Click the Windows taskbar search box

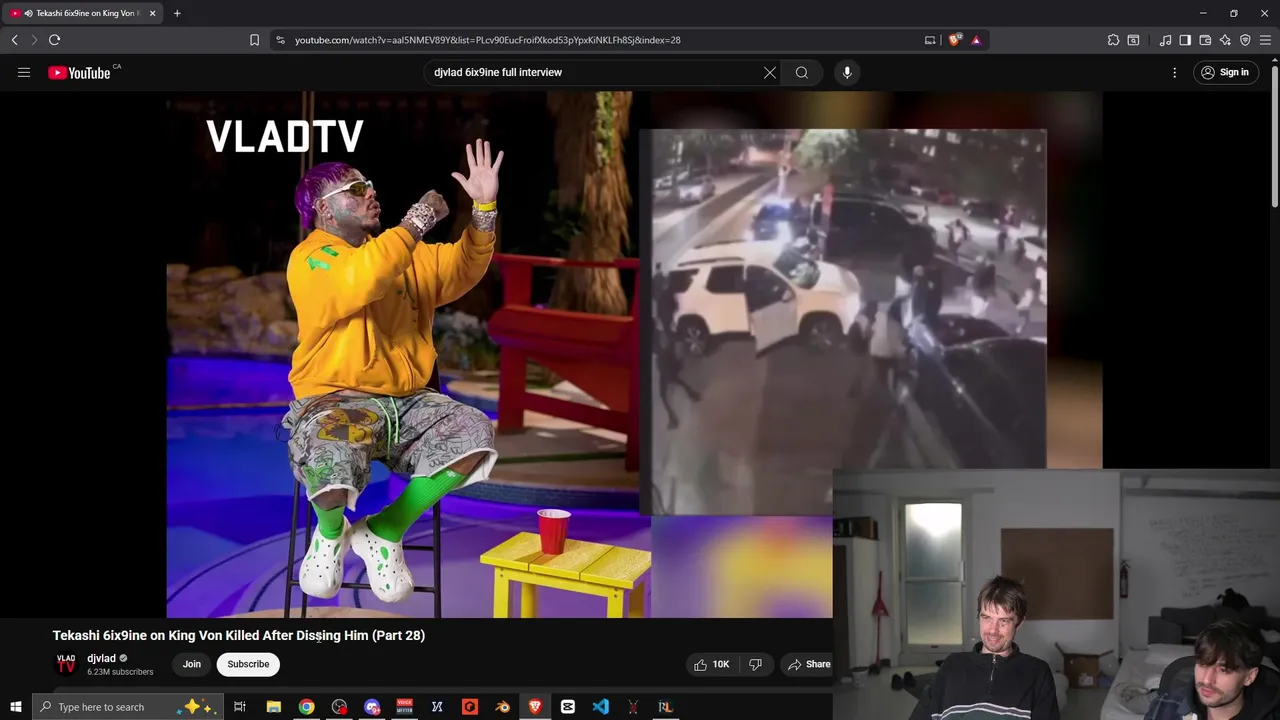[x=128, y=707]
